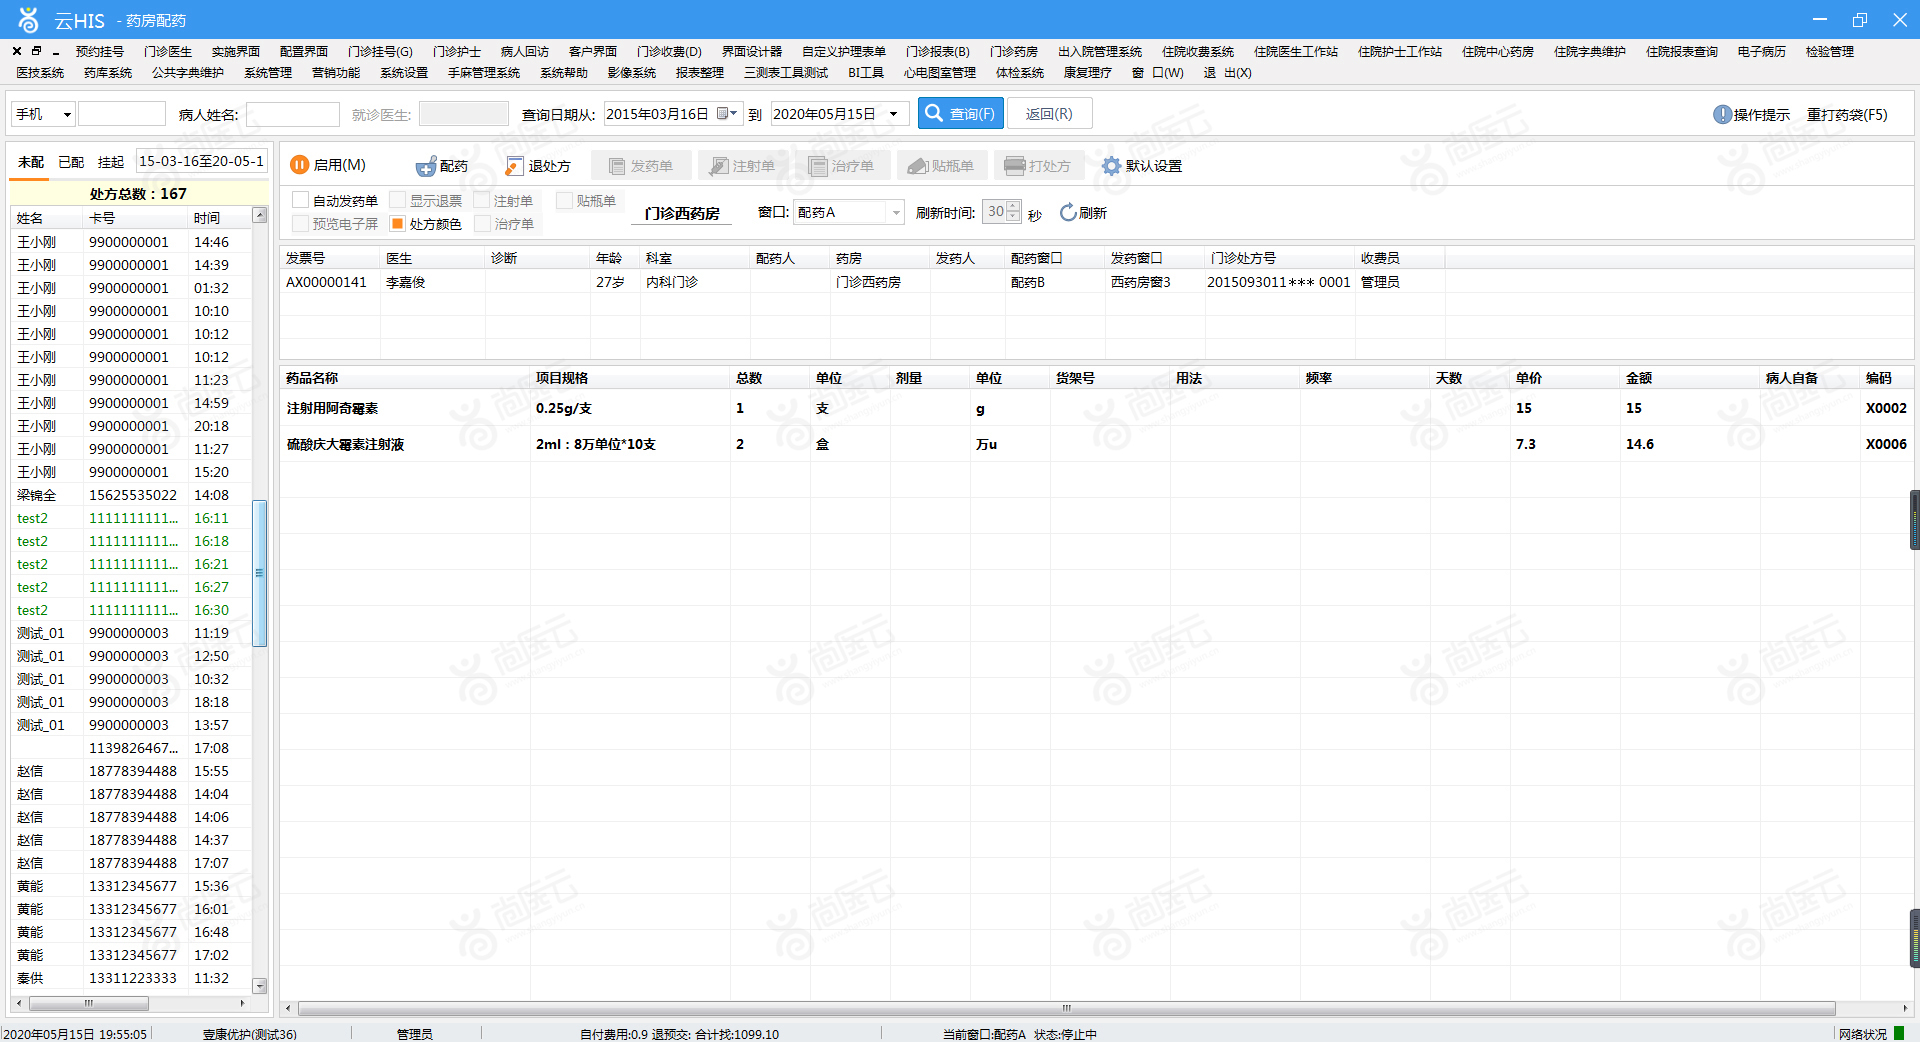This screenshot has width=1920, height=1042.
Task: Click the 配药 dispensing toolbar button
Action: [442, 165]
